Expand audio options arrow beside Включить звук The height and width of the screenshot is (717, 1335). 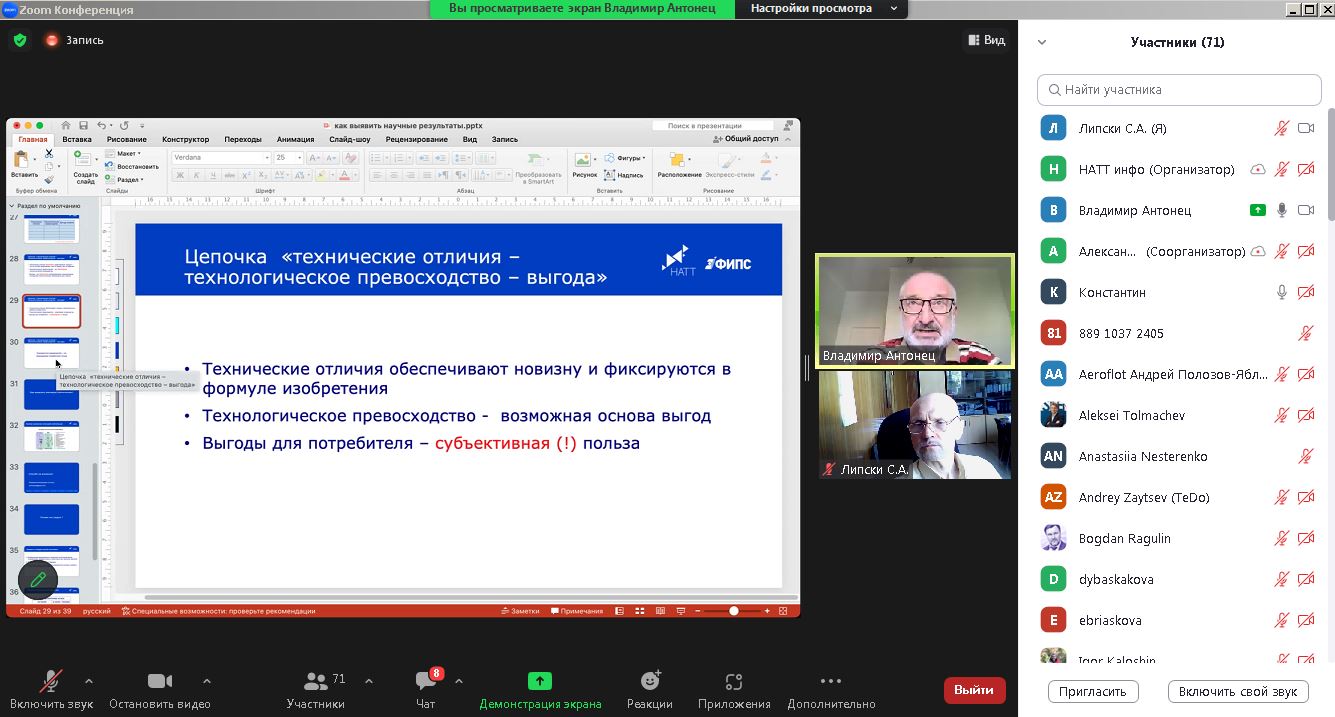(89, 681)
